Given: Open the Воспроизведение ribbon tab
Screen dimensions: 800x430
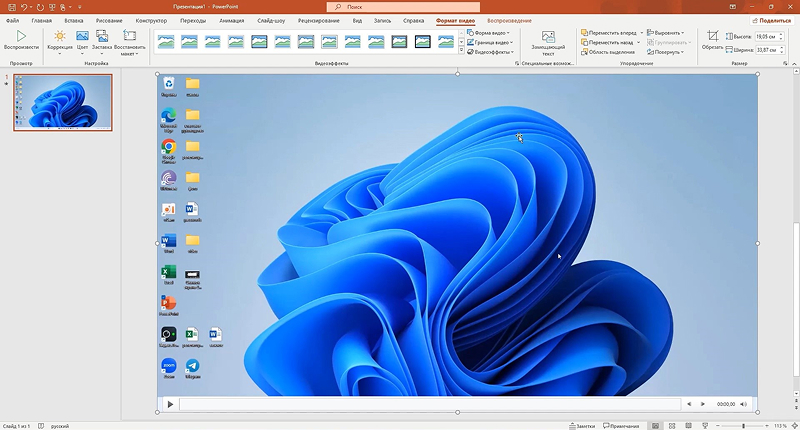Looking at the screenshot, I should click(x=509, y=21).
